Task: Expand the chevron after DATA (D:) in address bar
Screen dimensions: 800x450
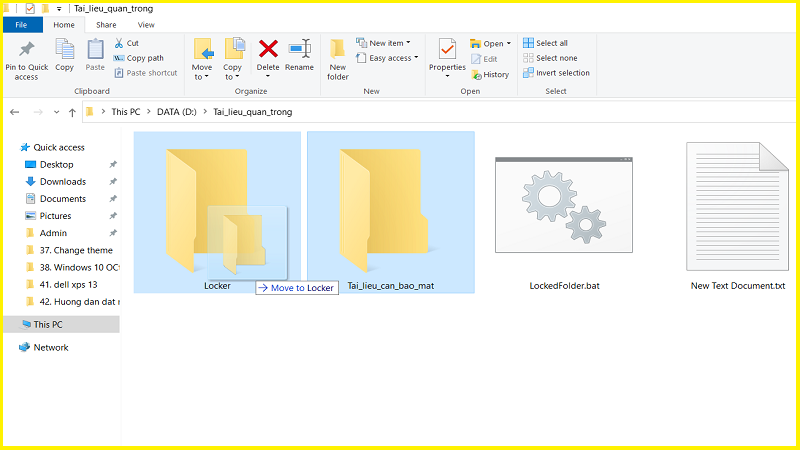Action: pyautogui.click(x=205, y=112)
